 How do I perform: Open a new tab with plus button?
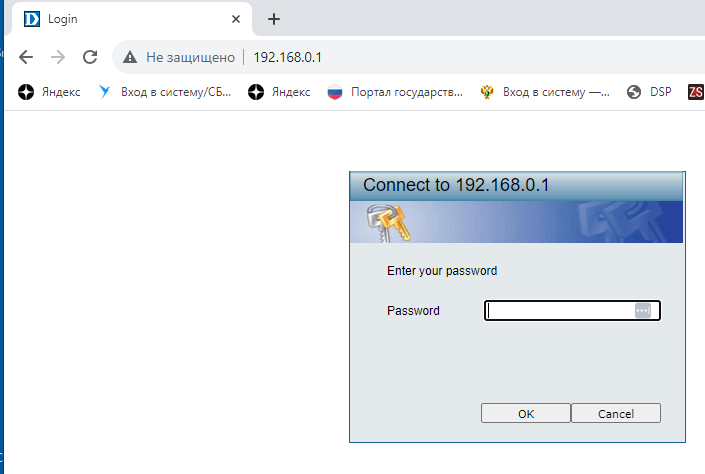pos(274,19)
